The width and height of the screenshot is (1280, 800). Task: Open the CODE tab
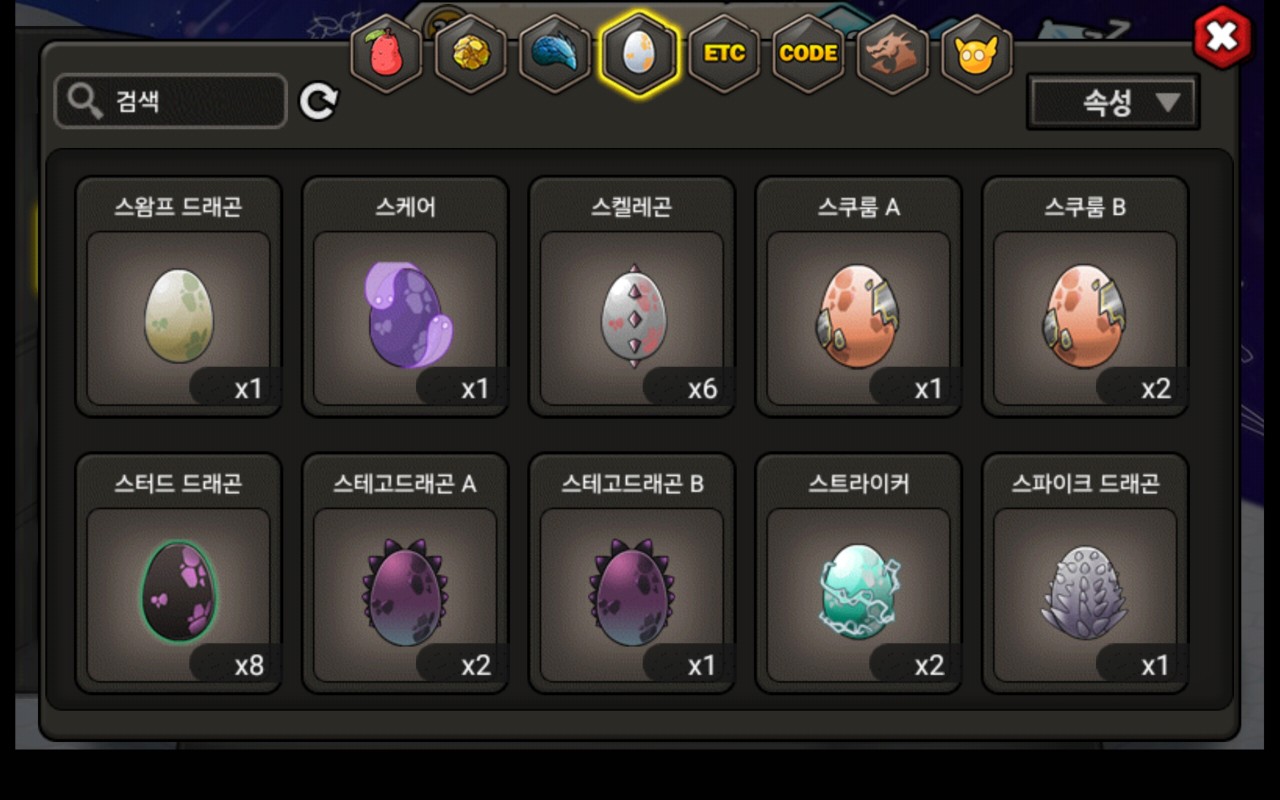[808, 54]
